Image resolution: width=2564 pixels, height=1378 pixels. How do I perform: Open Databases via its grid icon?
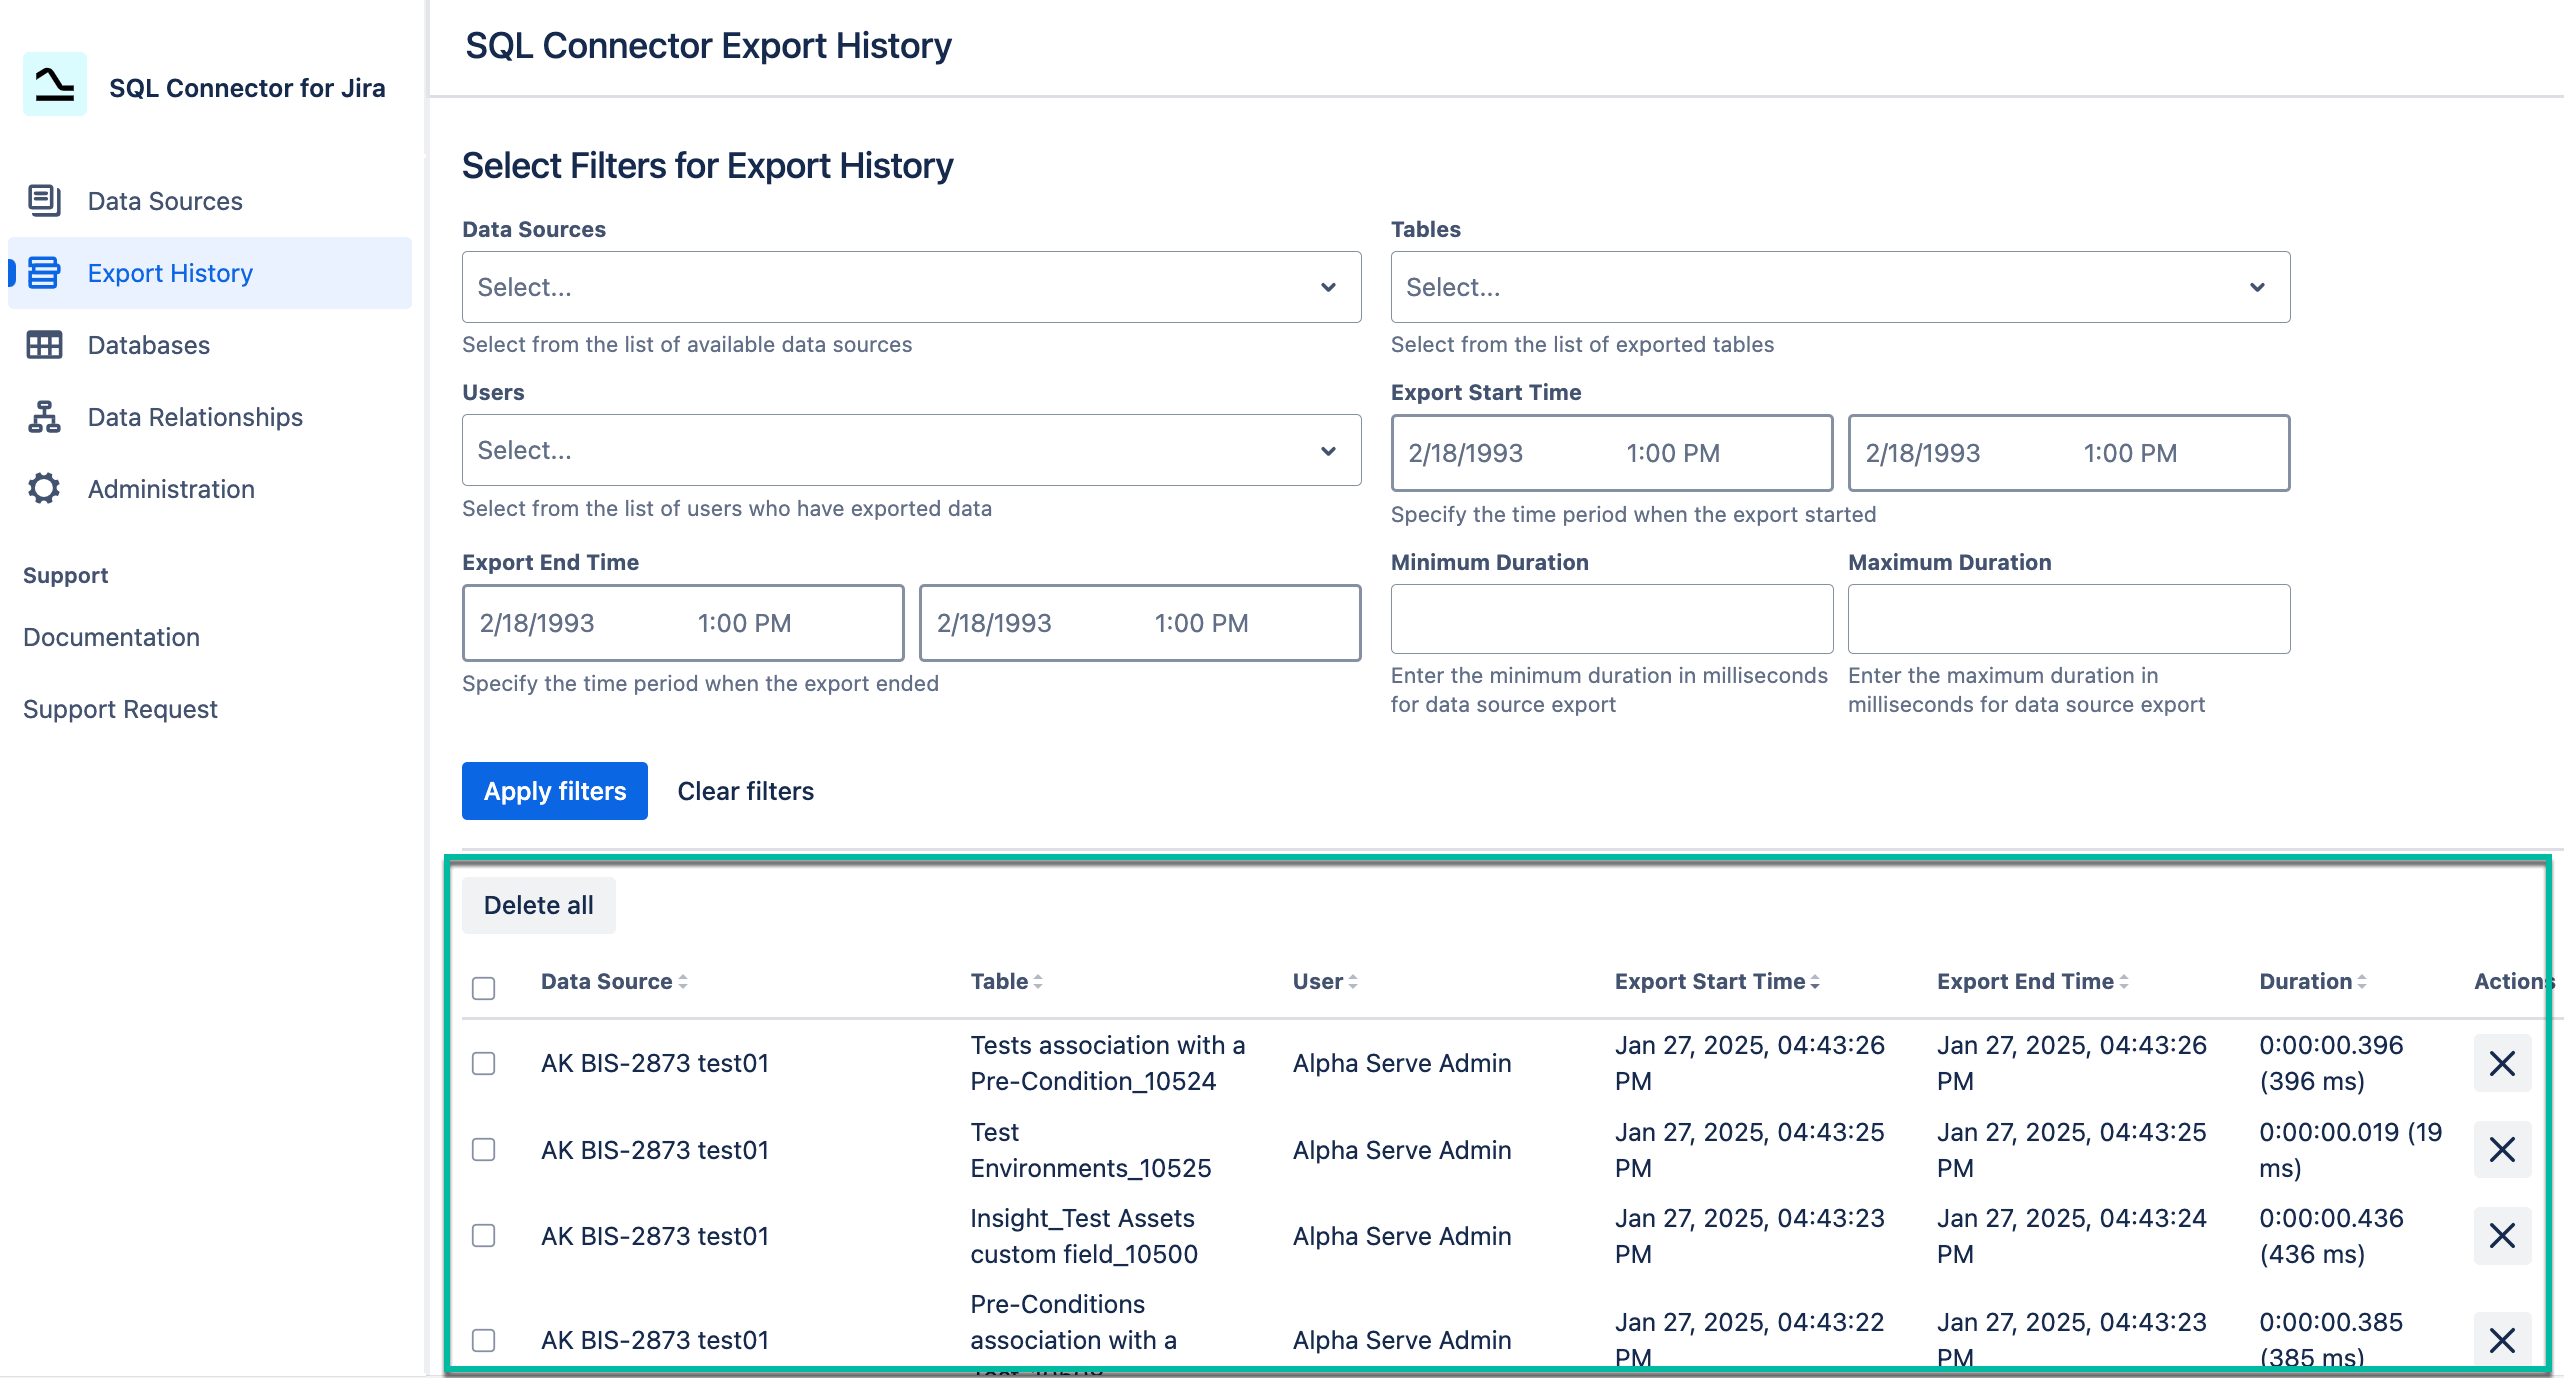(44, 345)
